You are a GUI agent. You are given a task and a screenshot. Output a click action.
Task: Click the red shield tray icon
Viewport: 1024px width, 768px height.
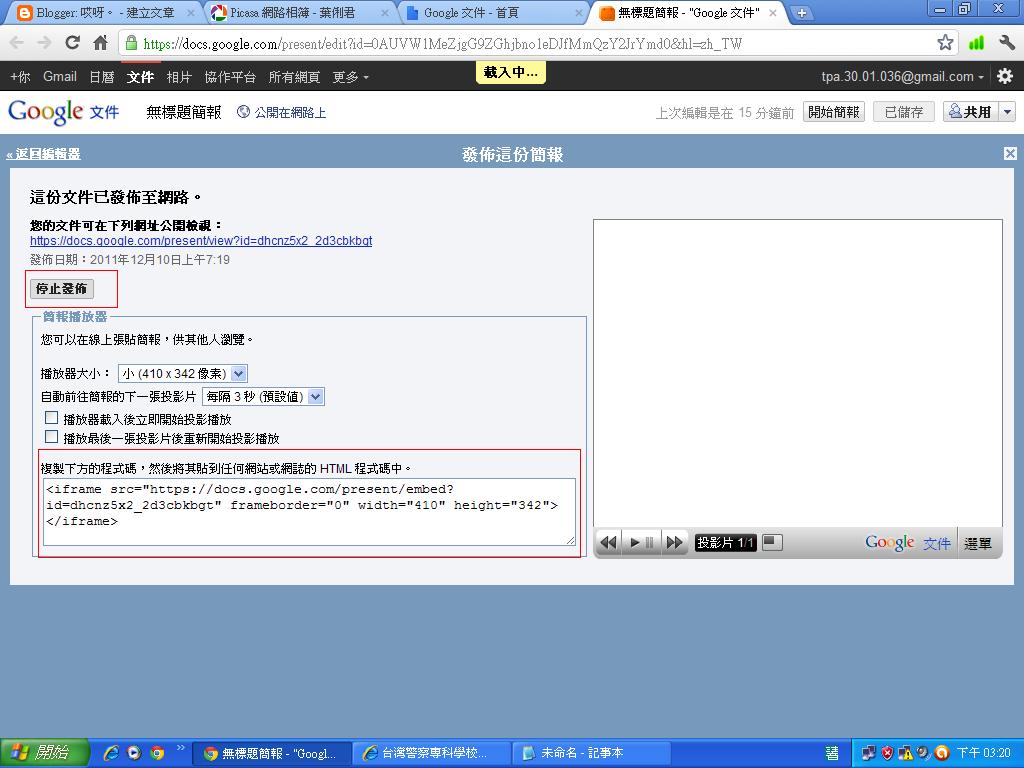coord(887,753)
